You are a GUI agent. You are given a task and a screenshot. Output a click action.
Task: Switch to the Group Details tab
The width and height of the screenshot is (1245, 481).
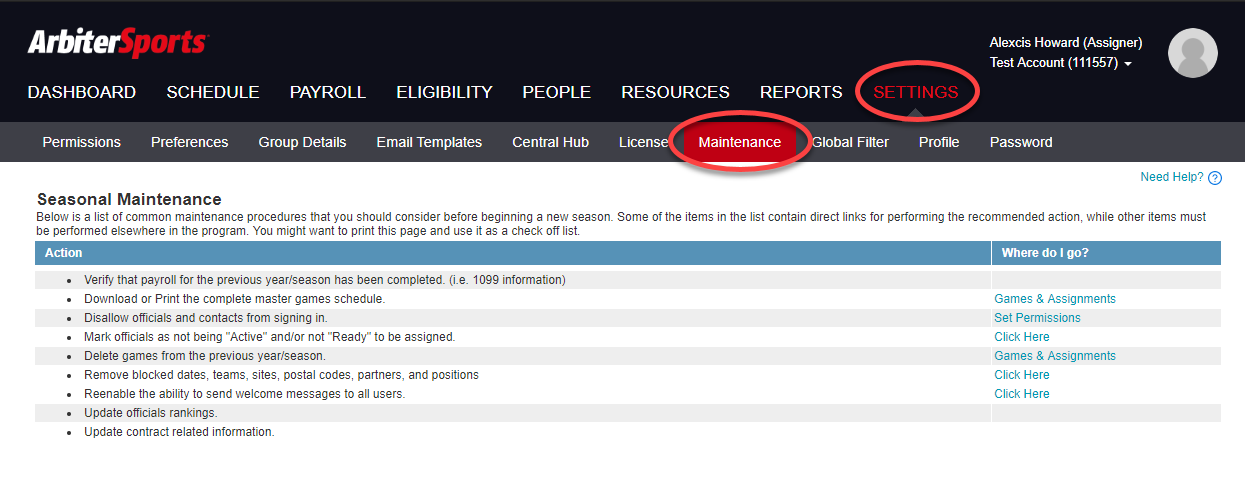[x=302, y=142]
